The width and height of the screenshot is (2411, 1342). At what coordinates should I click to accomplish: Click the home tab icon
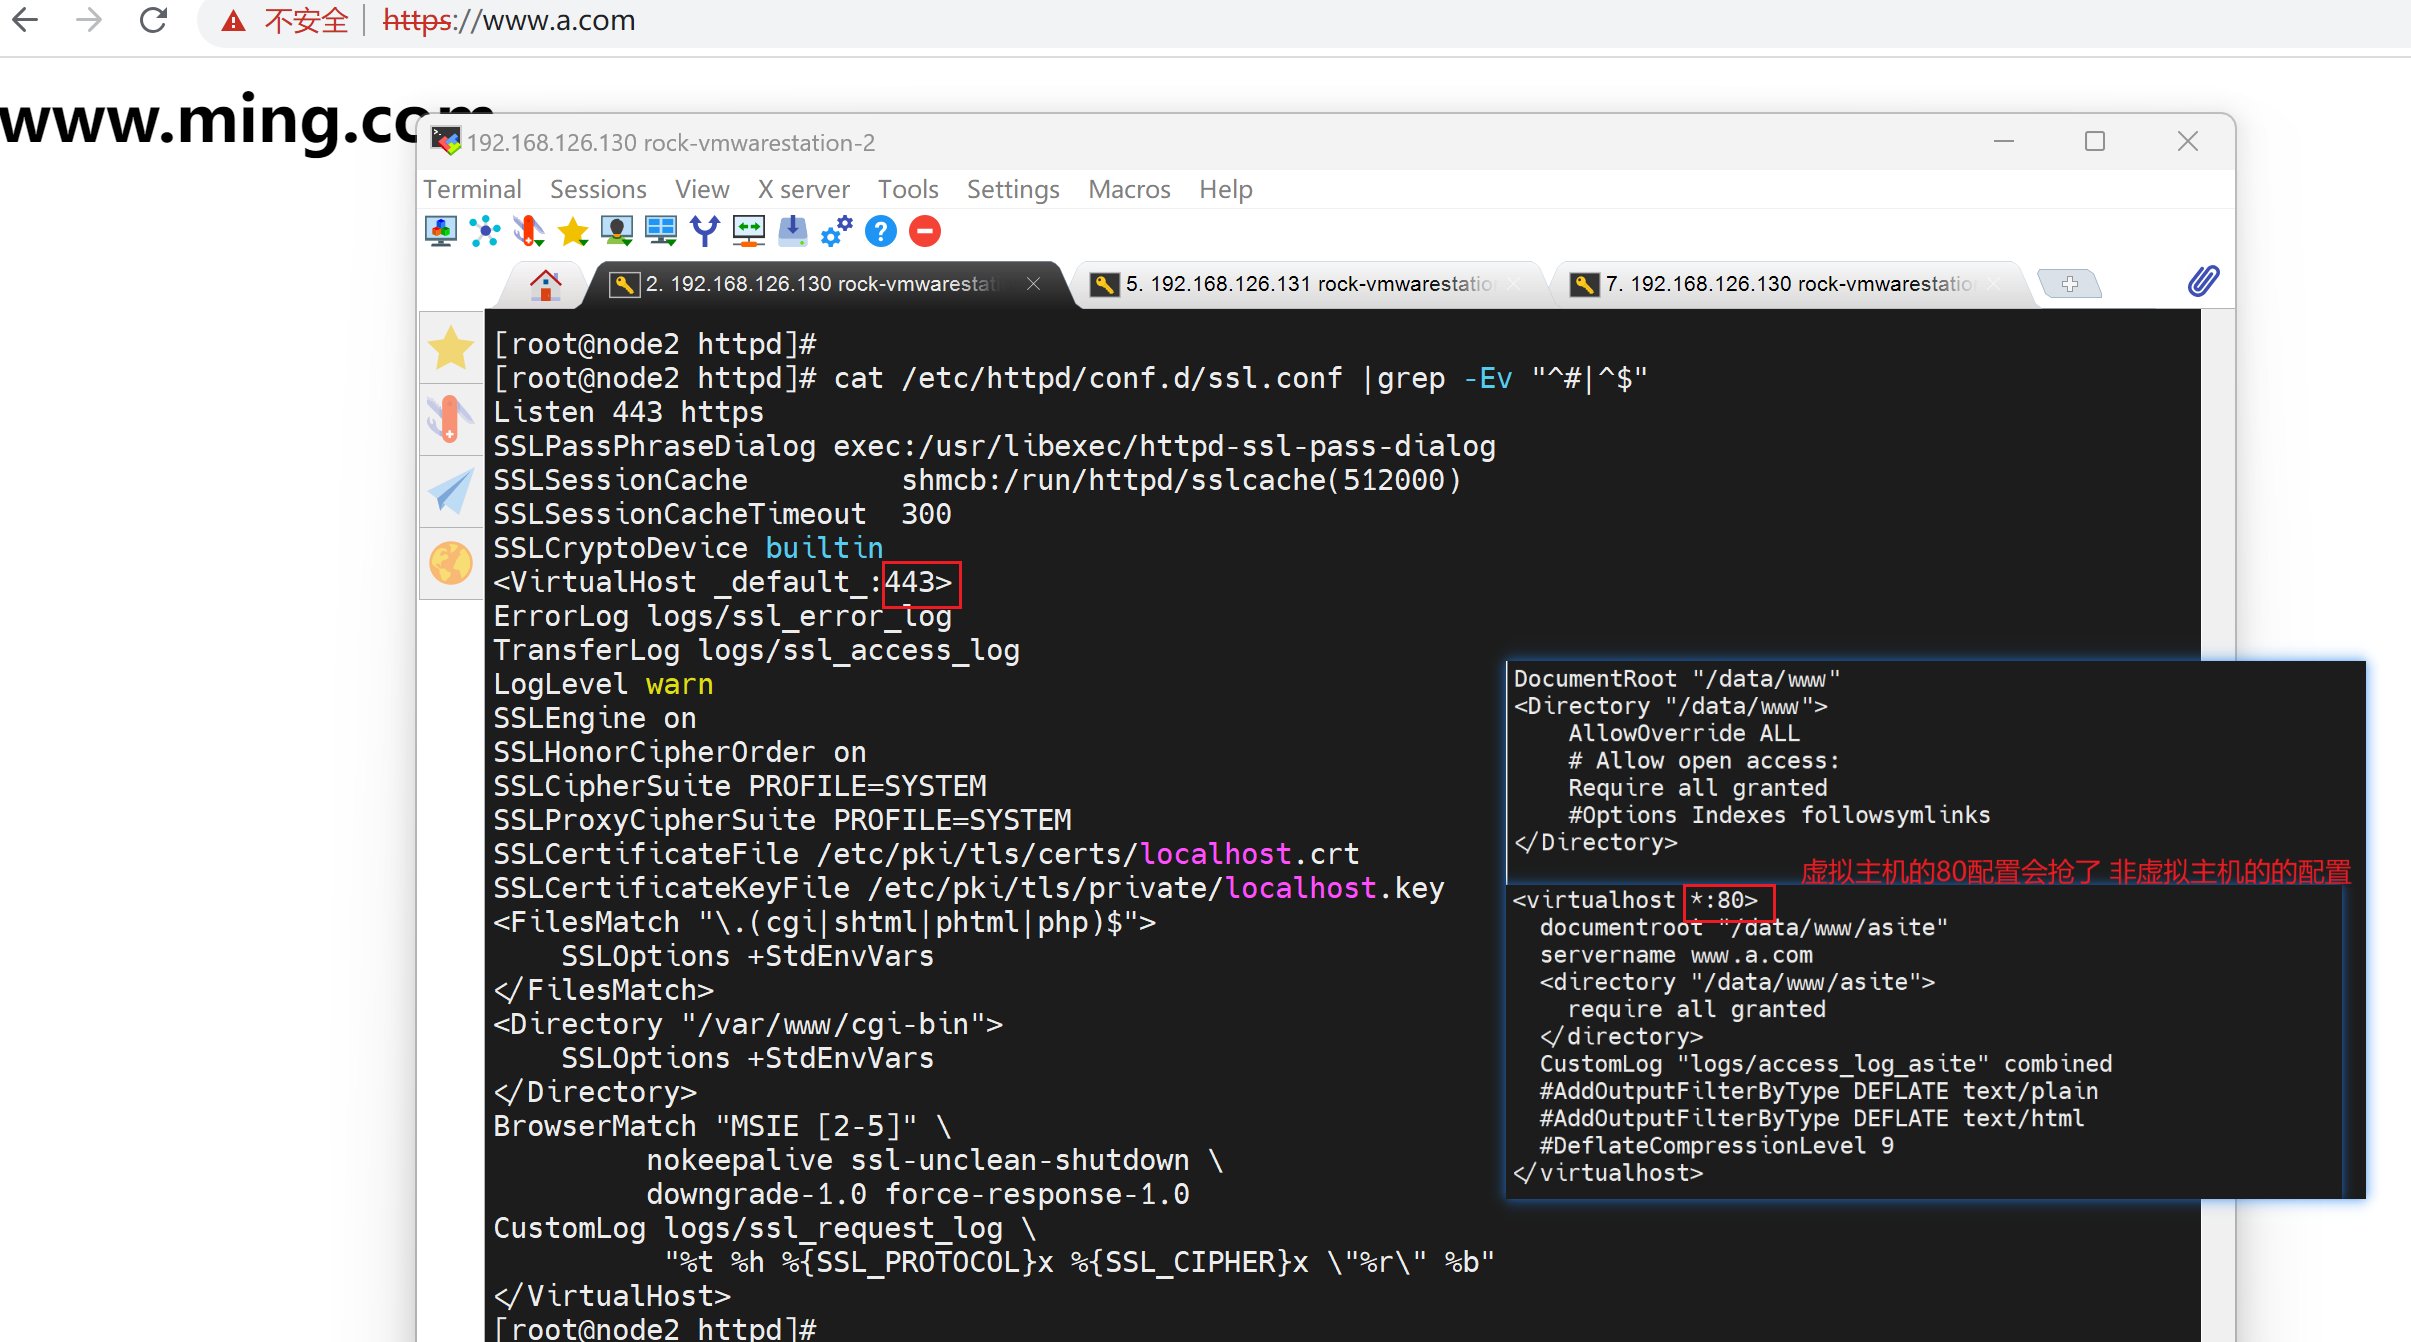545,285
